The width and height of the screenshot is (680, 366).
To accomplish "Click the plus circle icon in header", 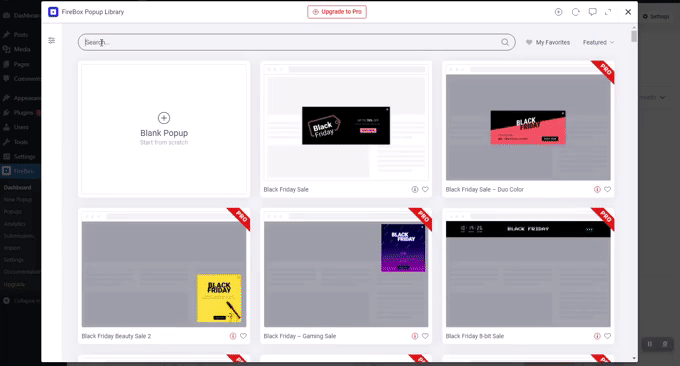I will 559,12.
